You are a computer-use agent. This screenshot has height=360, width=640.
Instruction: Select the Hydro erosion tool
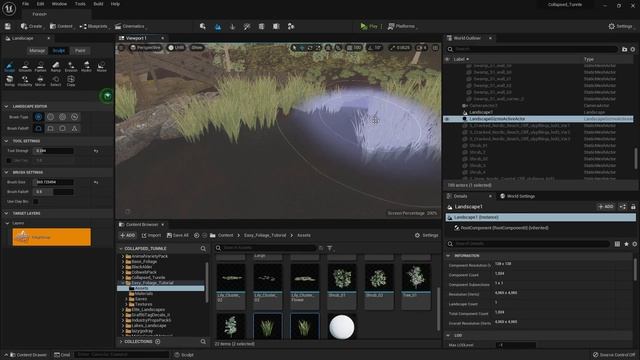click(x=86, y=67)
